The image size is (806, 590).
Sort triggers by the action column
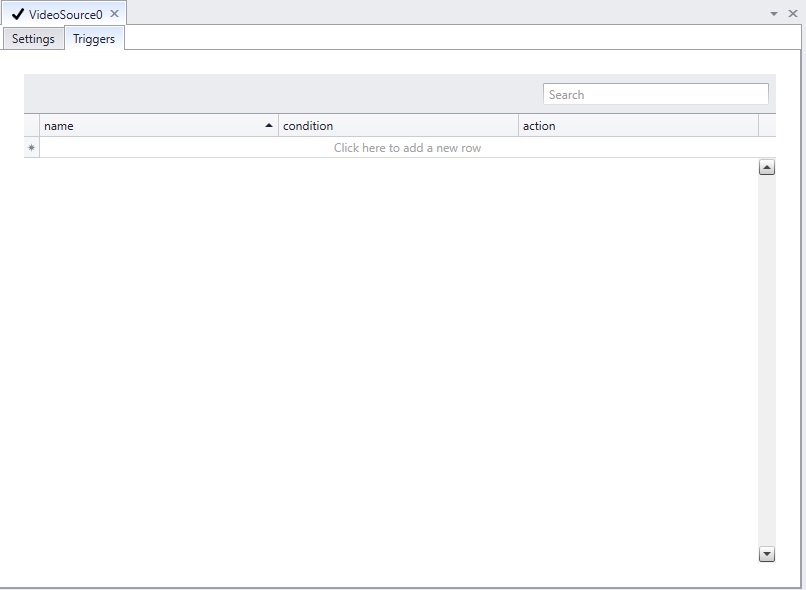coord(638,126)
